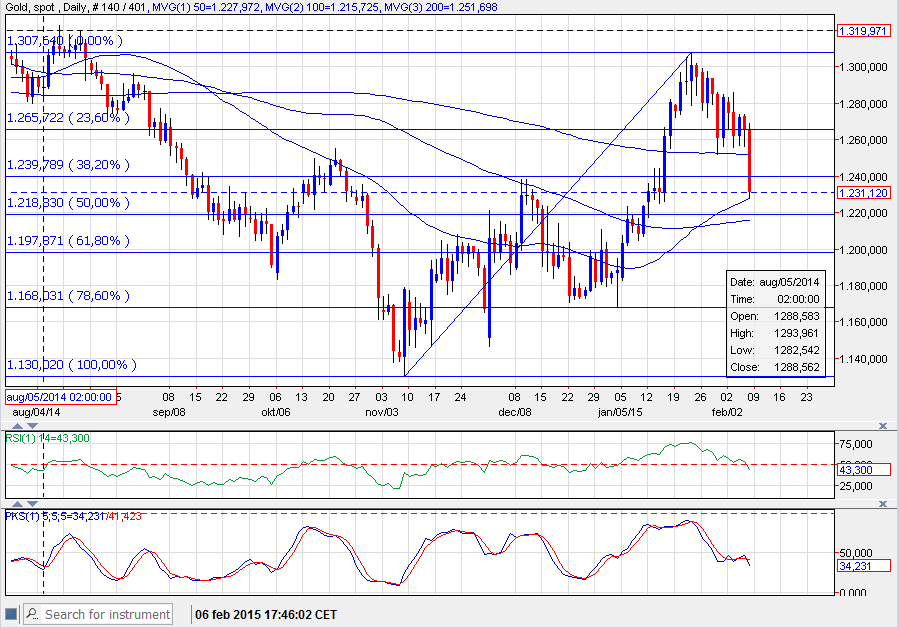Click the Open/High/Low/Close data box

tap(776, 324)
